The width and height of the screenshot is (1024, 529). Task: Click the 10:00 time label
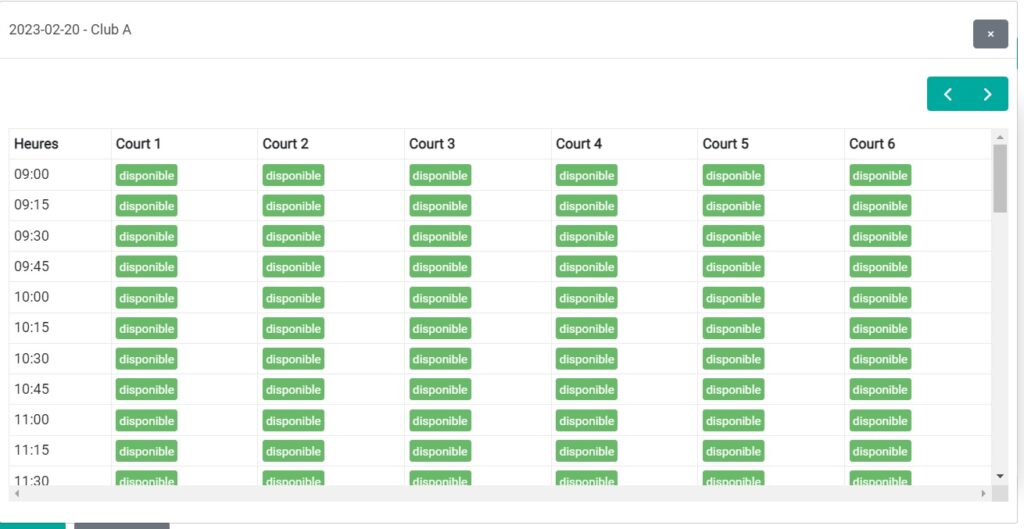pyautogui.click(x=31, y=297)
